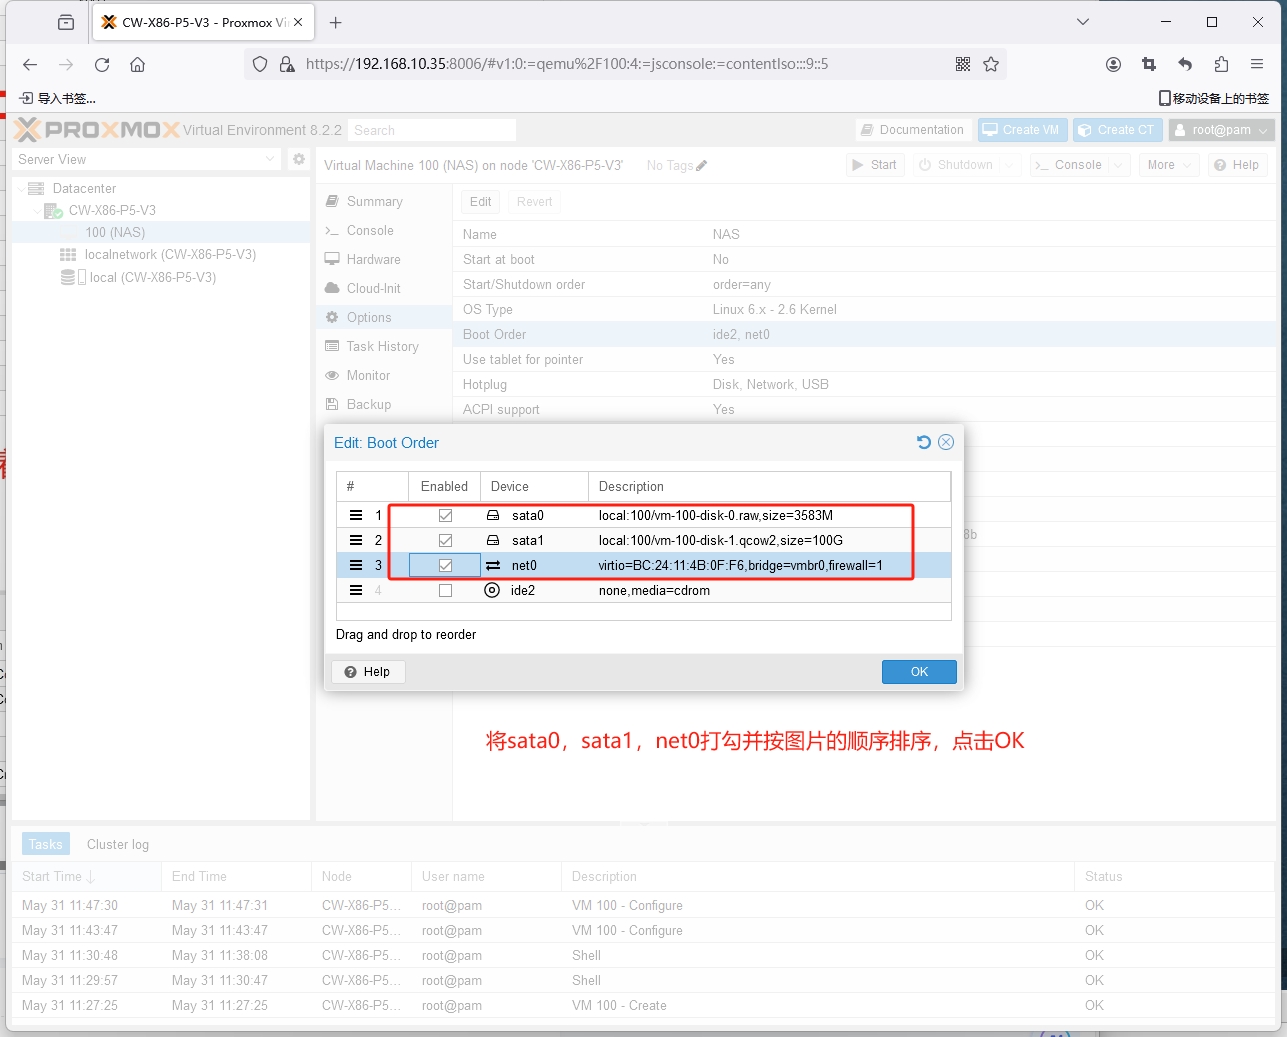Sort tasks by Start Time column
The width and height of the screenshot is (1287, 1037).
tap(86, 876)
